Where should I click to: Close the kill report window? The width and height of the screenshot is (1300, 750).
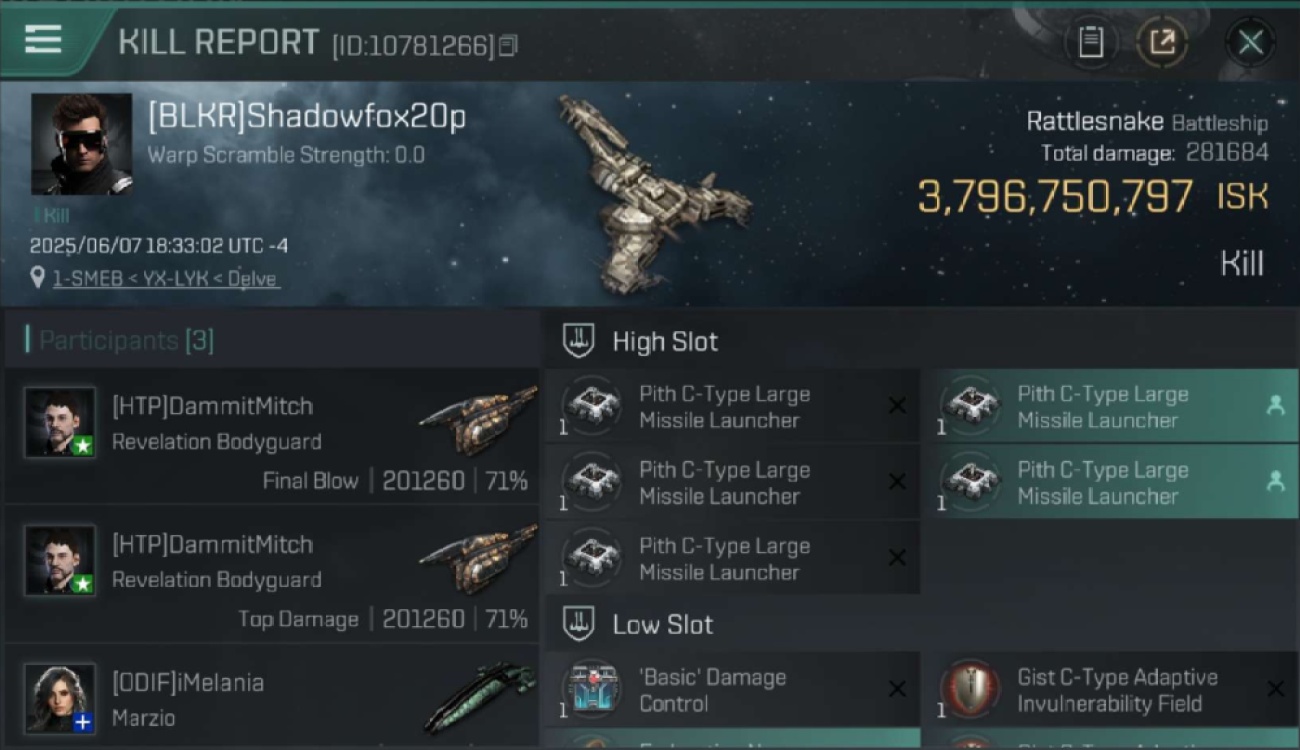(x=1250, y=42)
